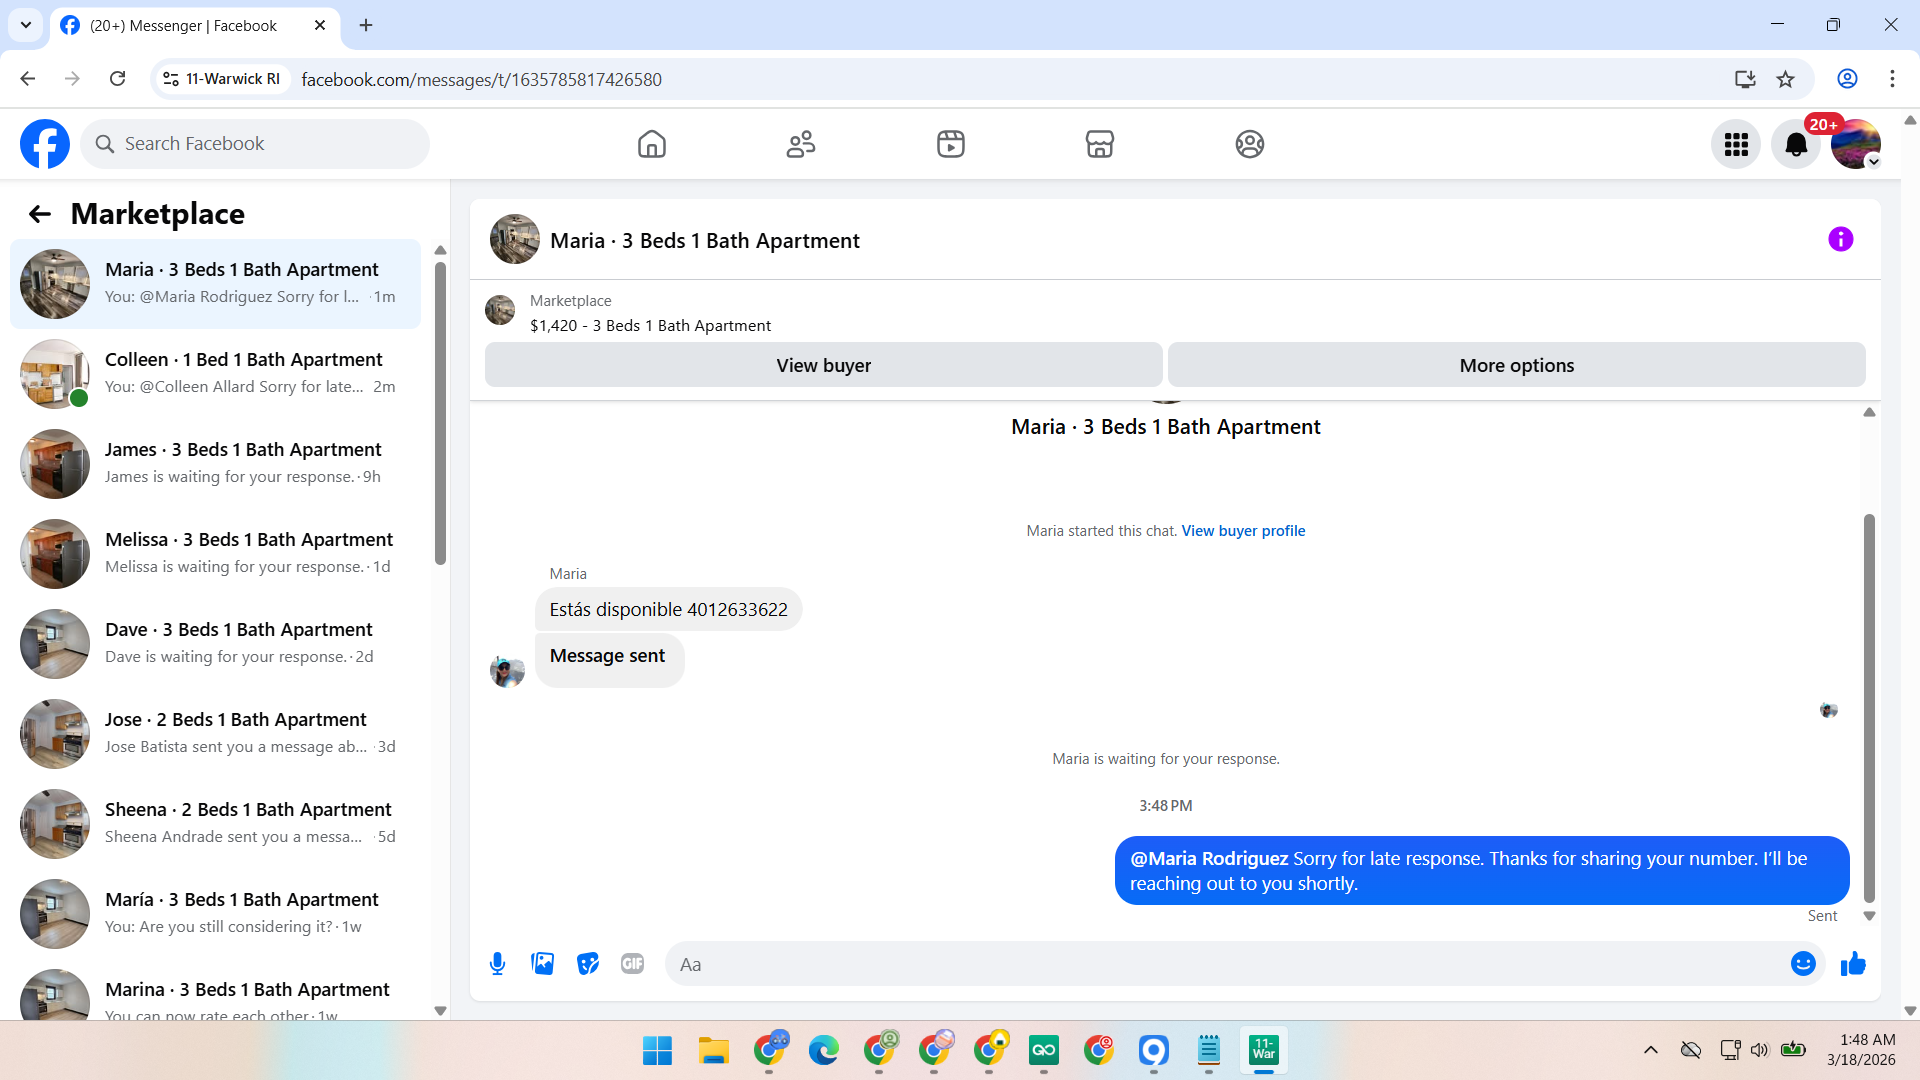Open Marina 3 Beds 1 Bath conversation
The width and height of the screenshot is (1920, 1080).
(215, 992)
